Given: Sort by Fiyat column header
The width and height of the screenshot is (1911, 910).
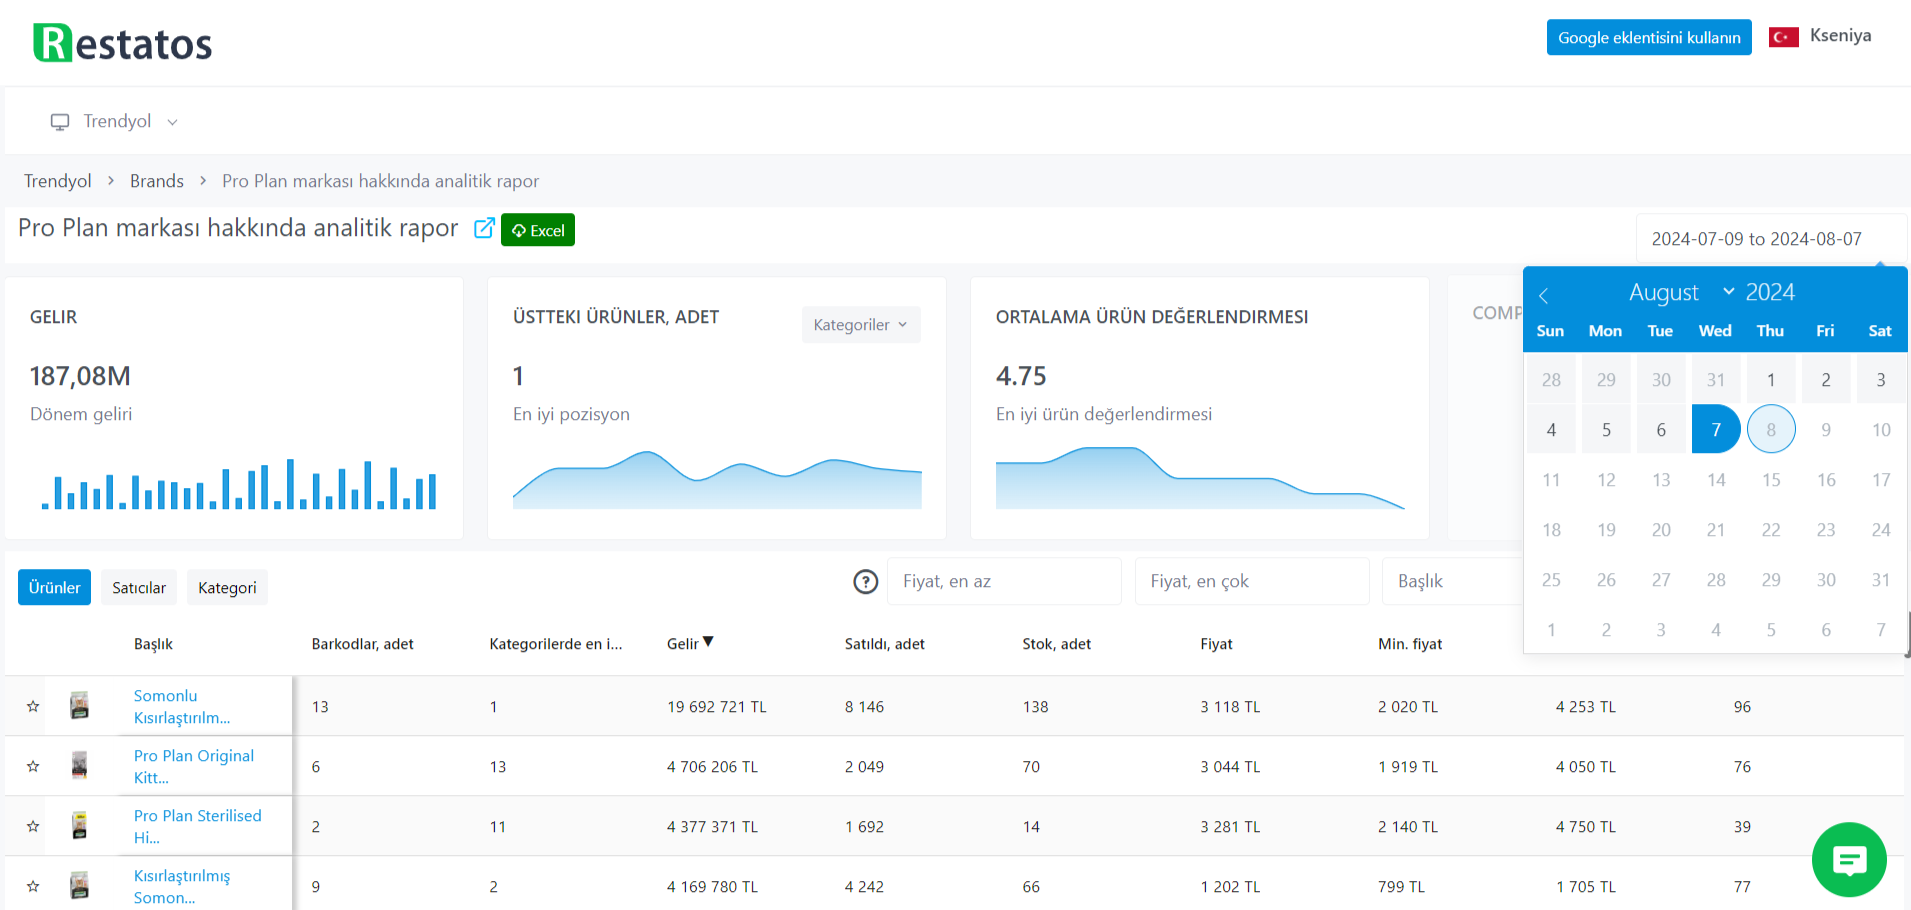Looking at the screenshot, I should (x=1216, y=644).
